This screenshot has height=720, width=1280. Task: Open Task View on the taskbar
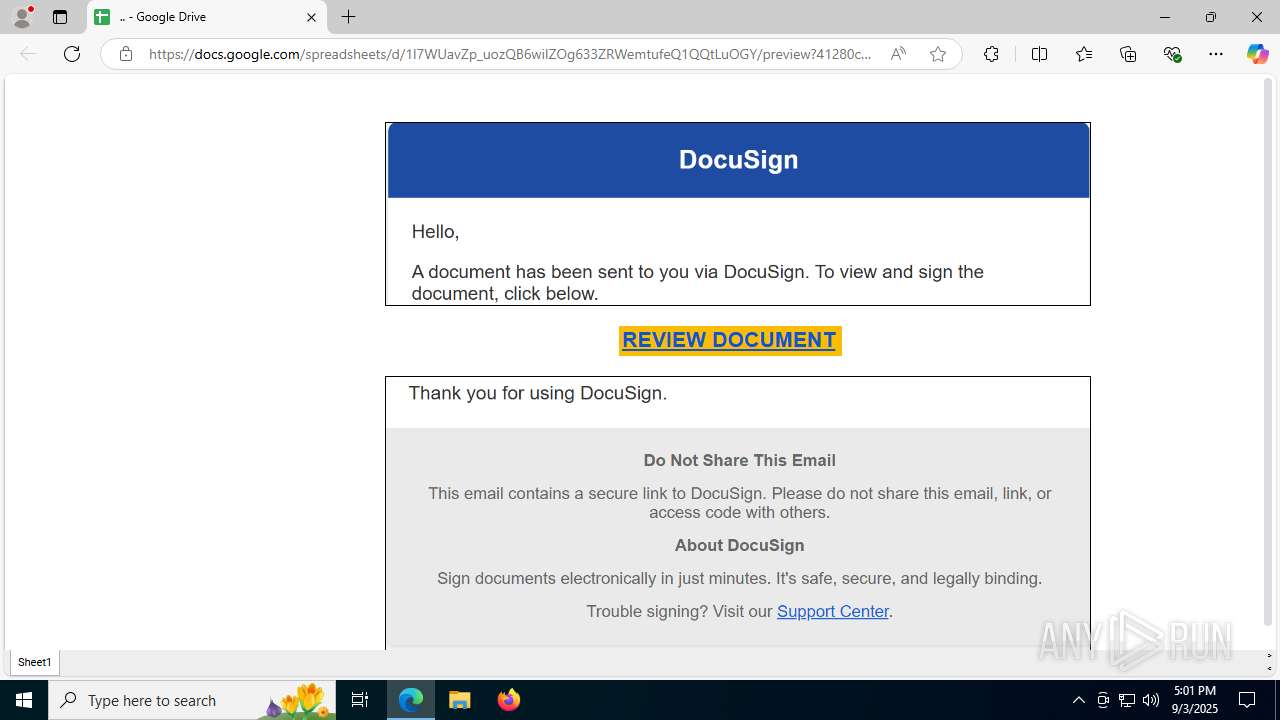[x=360, y=700]
